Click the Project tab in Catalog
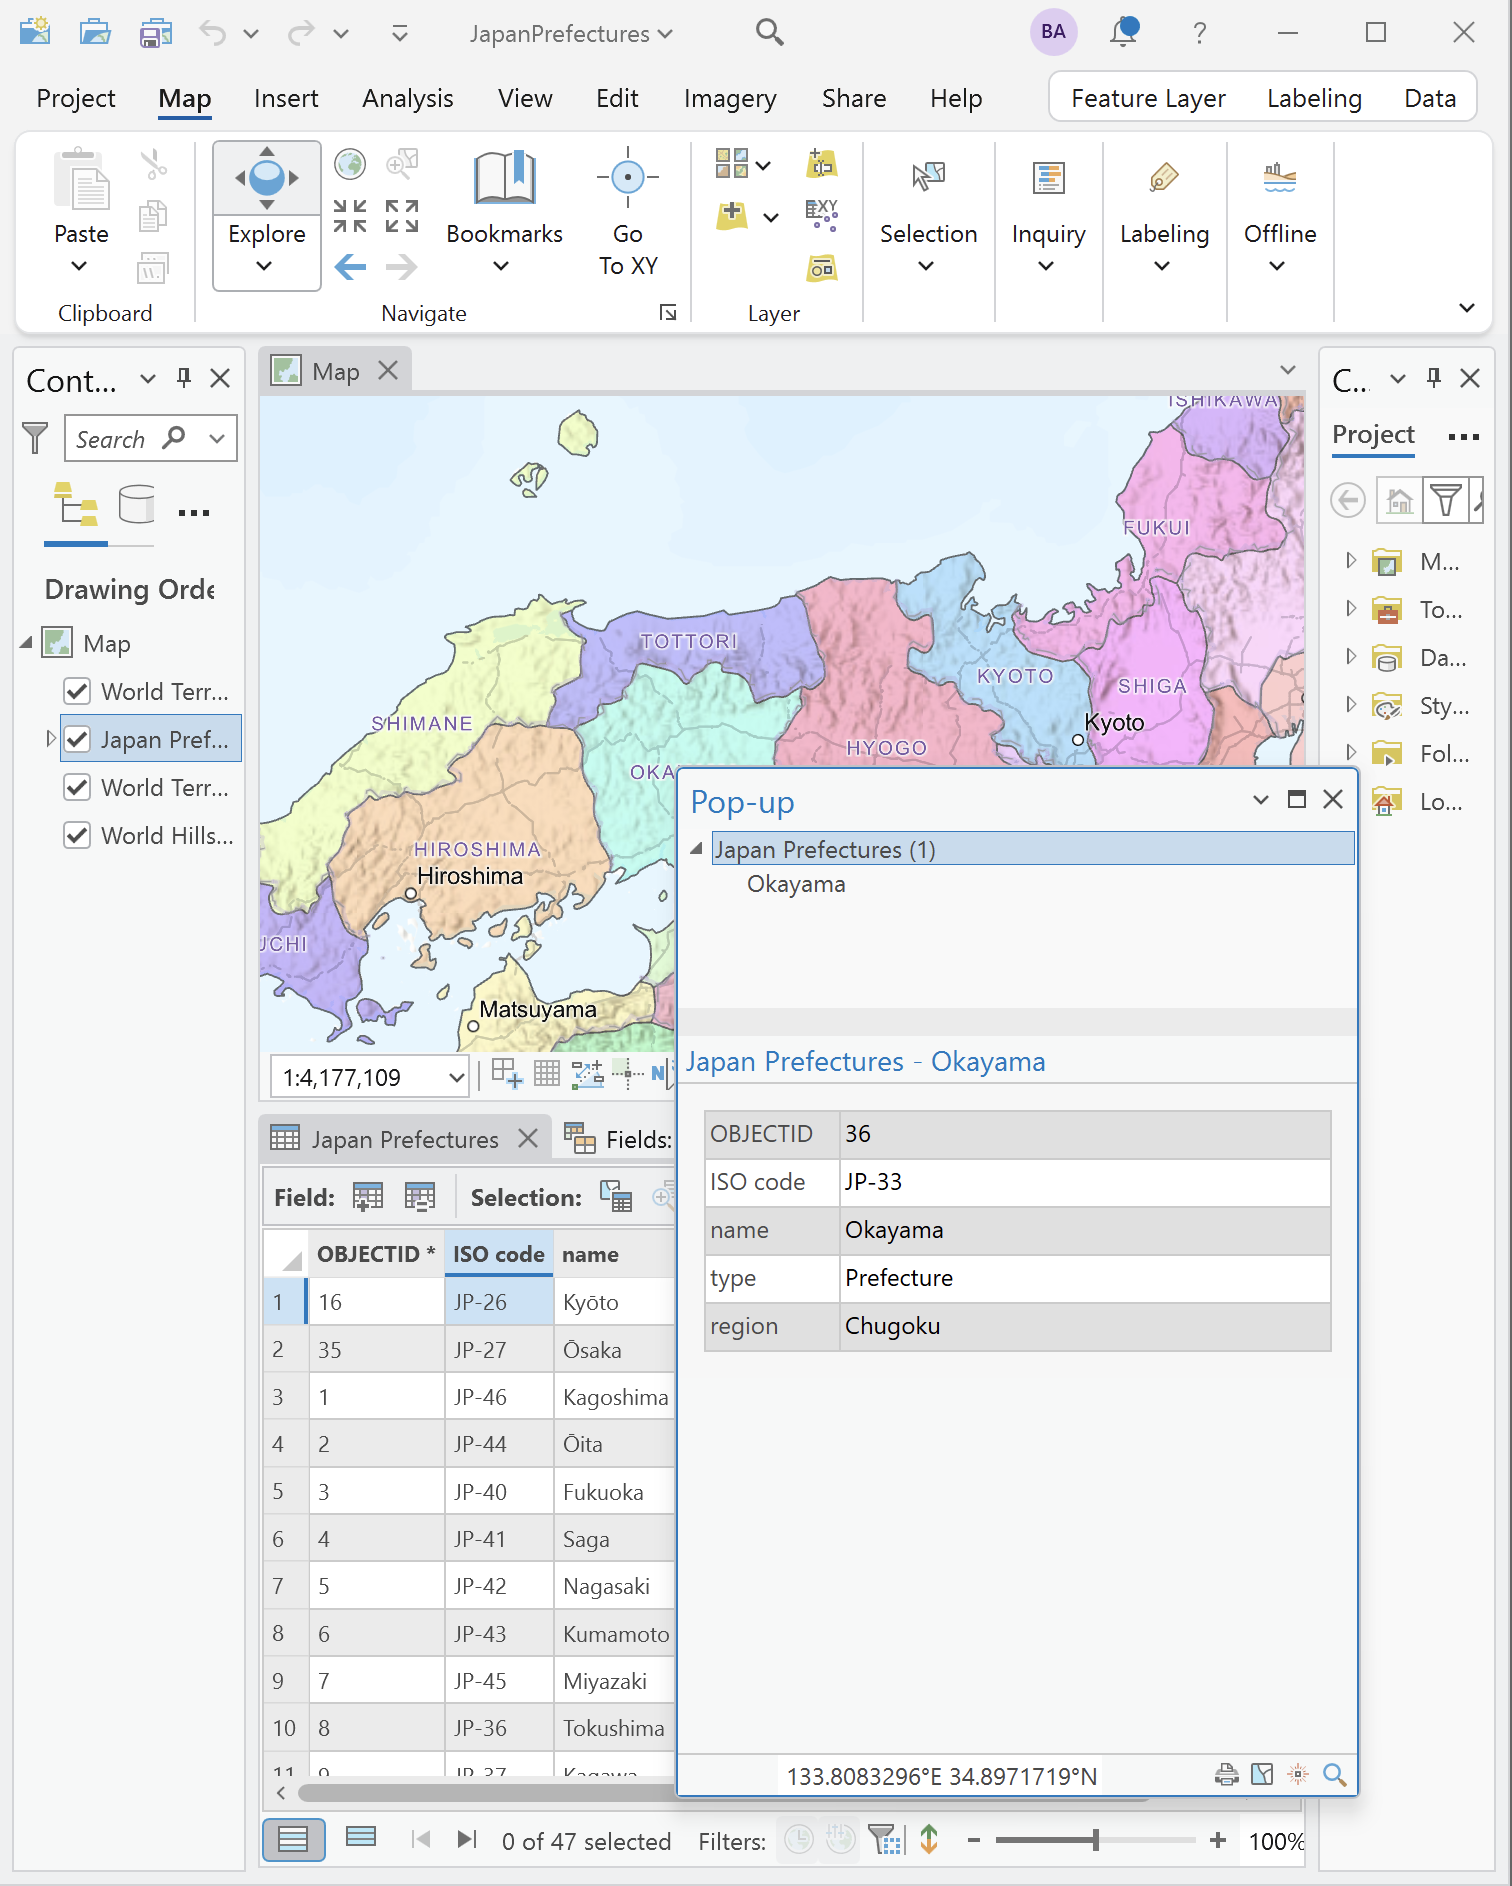 1373,434
